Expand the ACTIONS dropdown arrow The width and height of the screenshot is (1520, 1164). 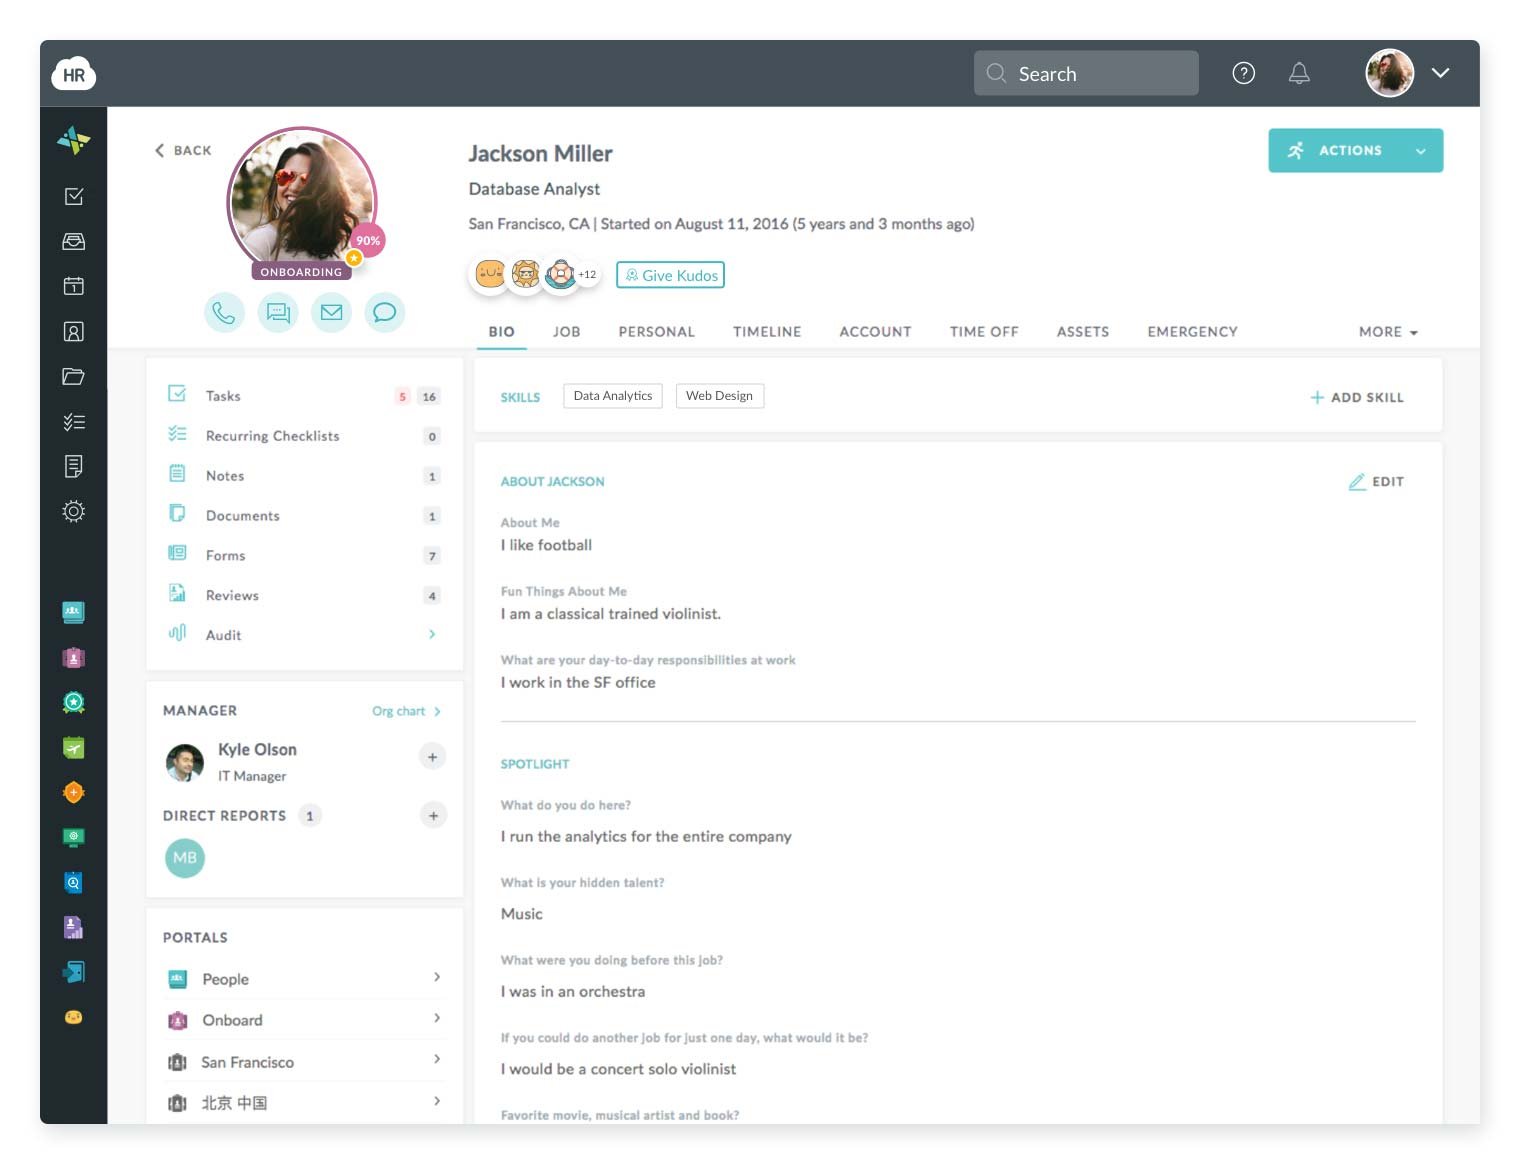click(x=1421, y=151)
